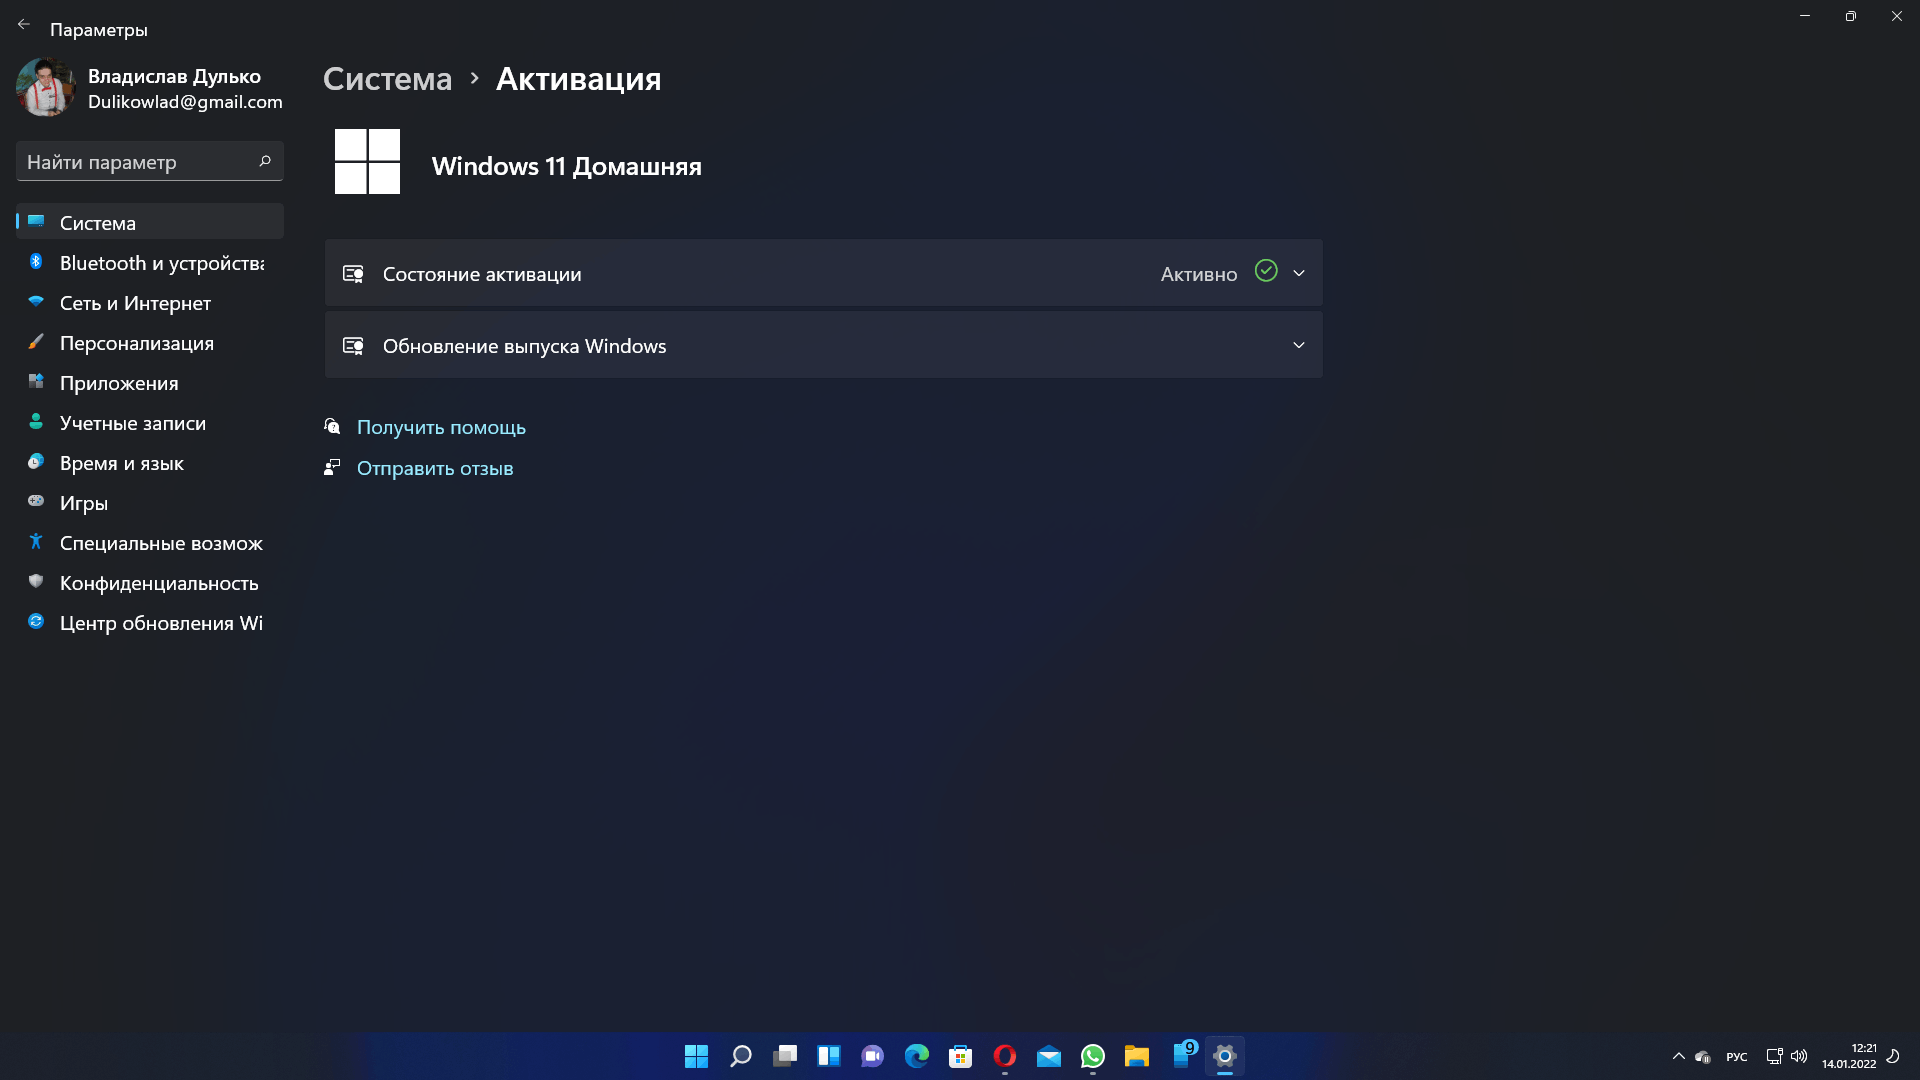1920x1080 pixels.
Task: Click the Dulikowlad@gmail.com account text
Action: [x=185, y=102]
